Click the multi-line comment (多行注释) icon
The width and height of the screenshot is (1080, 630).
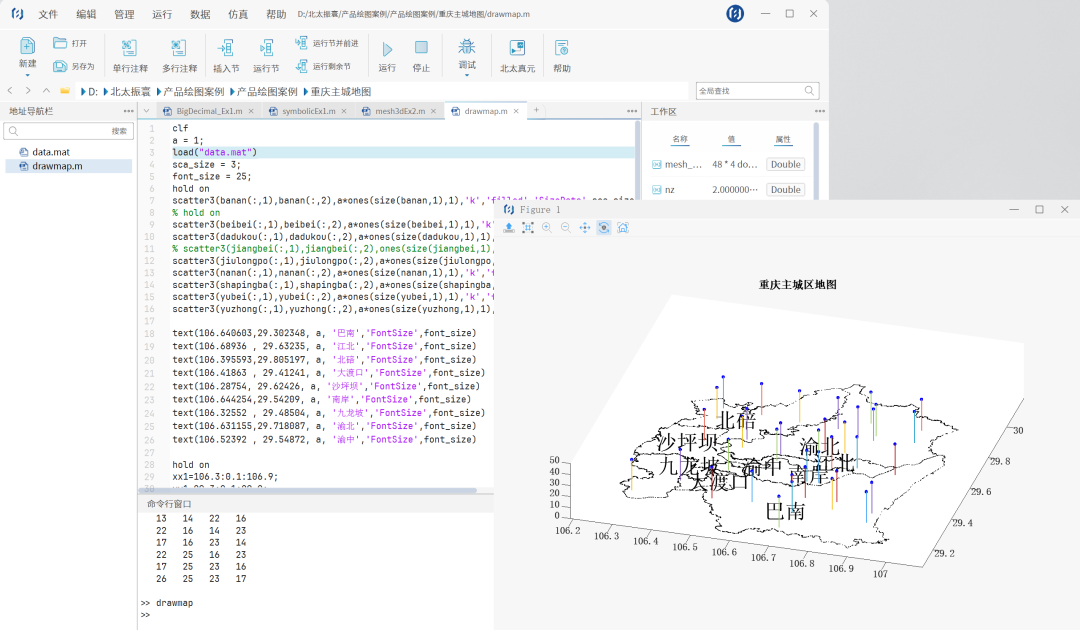[179, 48]
